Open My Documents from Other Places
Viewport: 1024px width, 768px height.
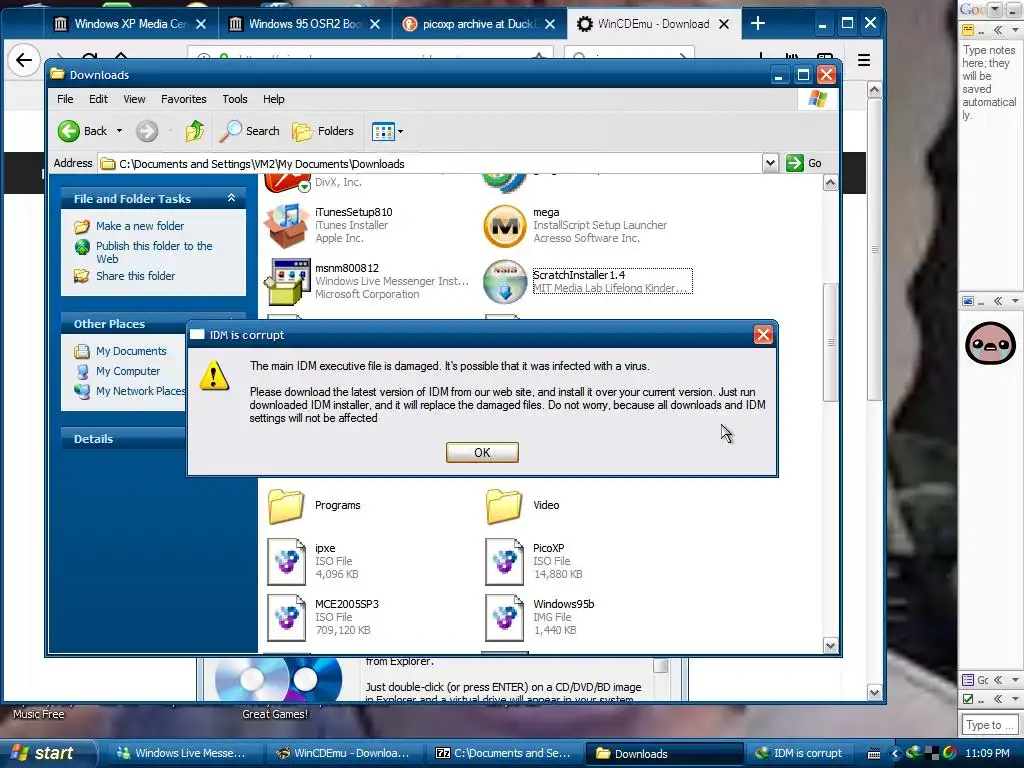click(x=131, y=351)
